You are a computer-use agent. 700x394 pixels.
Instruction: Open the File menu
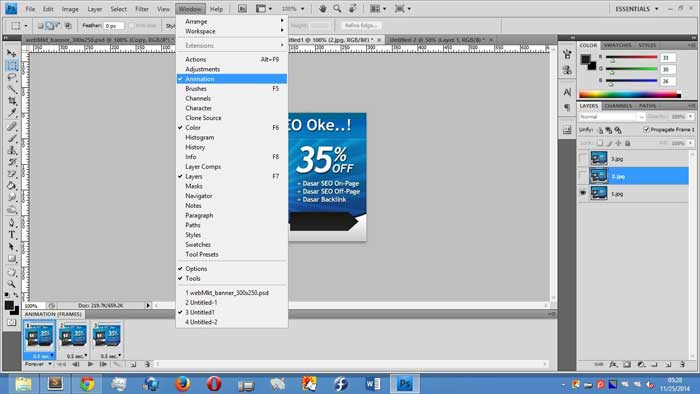click(30, 9)
